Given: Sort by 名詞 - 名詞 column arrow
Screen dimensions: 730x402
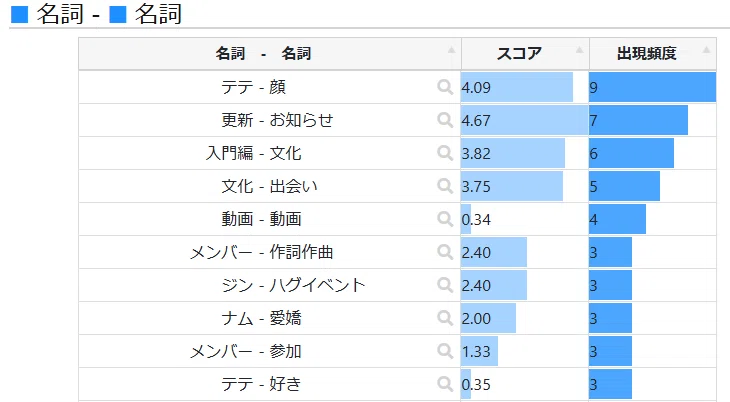Looking at the screenshot, I should pyautogui.click(x=451, y=50).
